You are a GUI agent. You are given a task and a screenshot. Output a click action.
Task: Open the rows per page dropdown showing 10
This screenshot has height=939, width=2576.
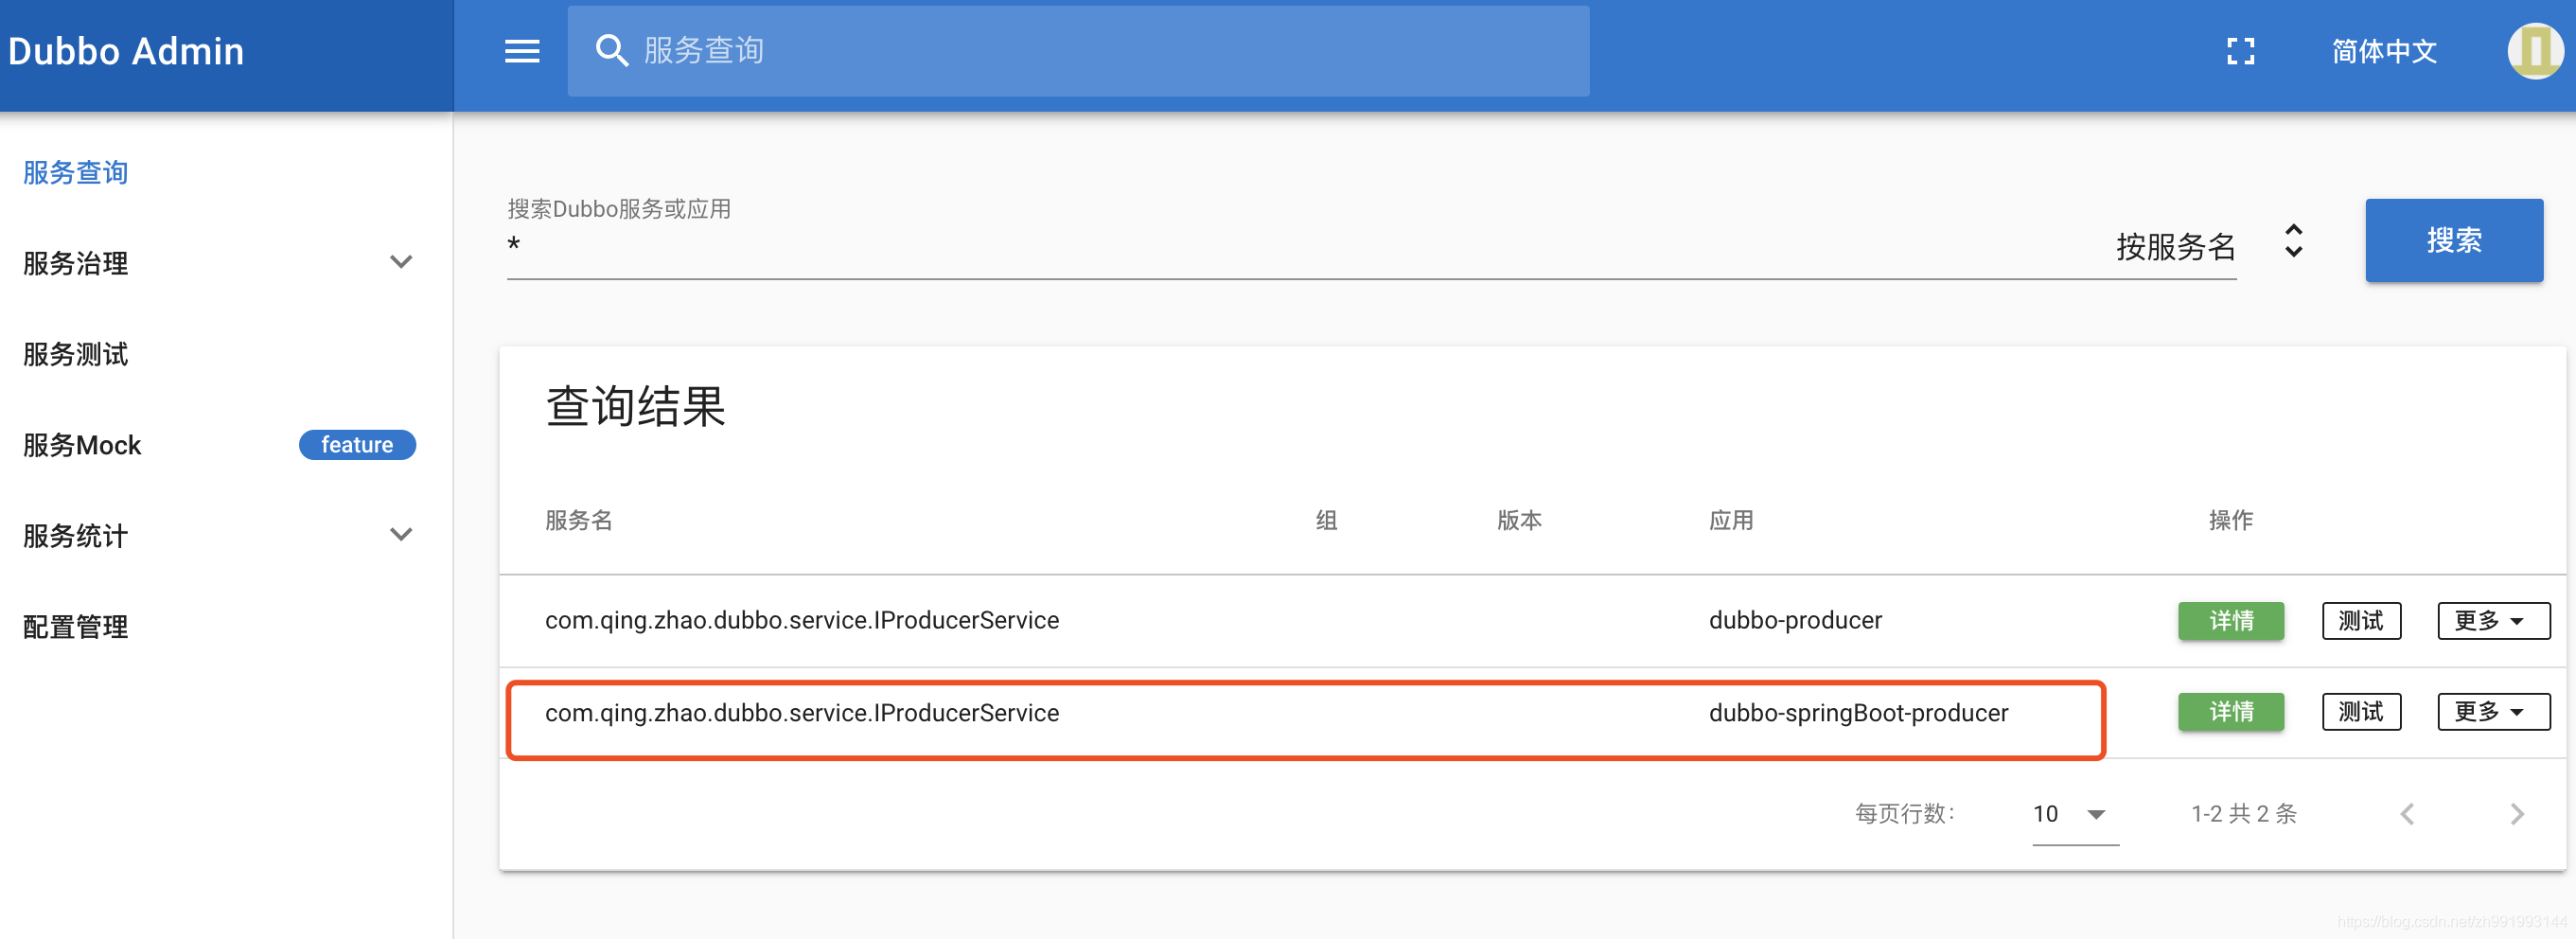[2074, 814]
